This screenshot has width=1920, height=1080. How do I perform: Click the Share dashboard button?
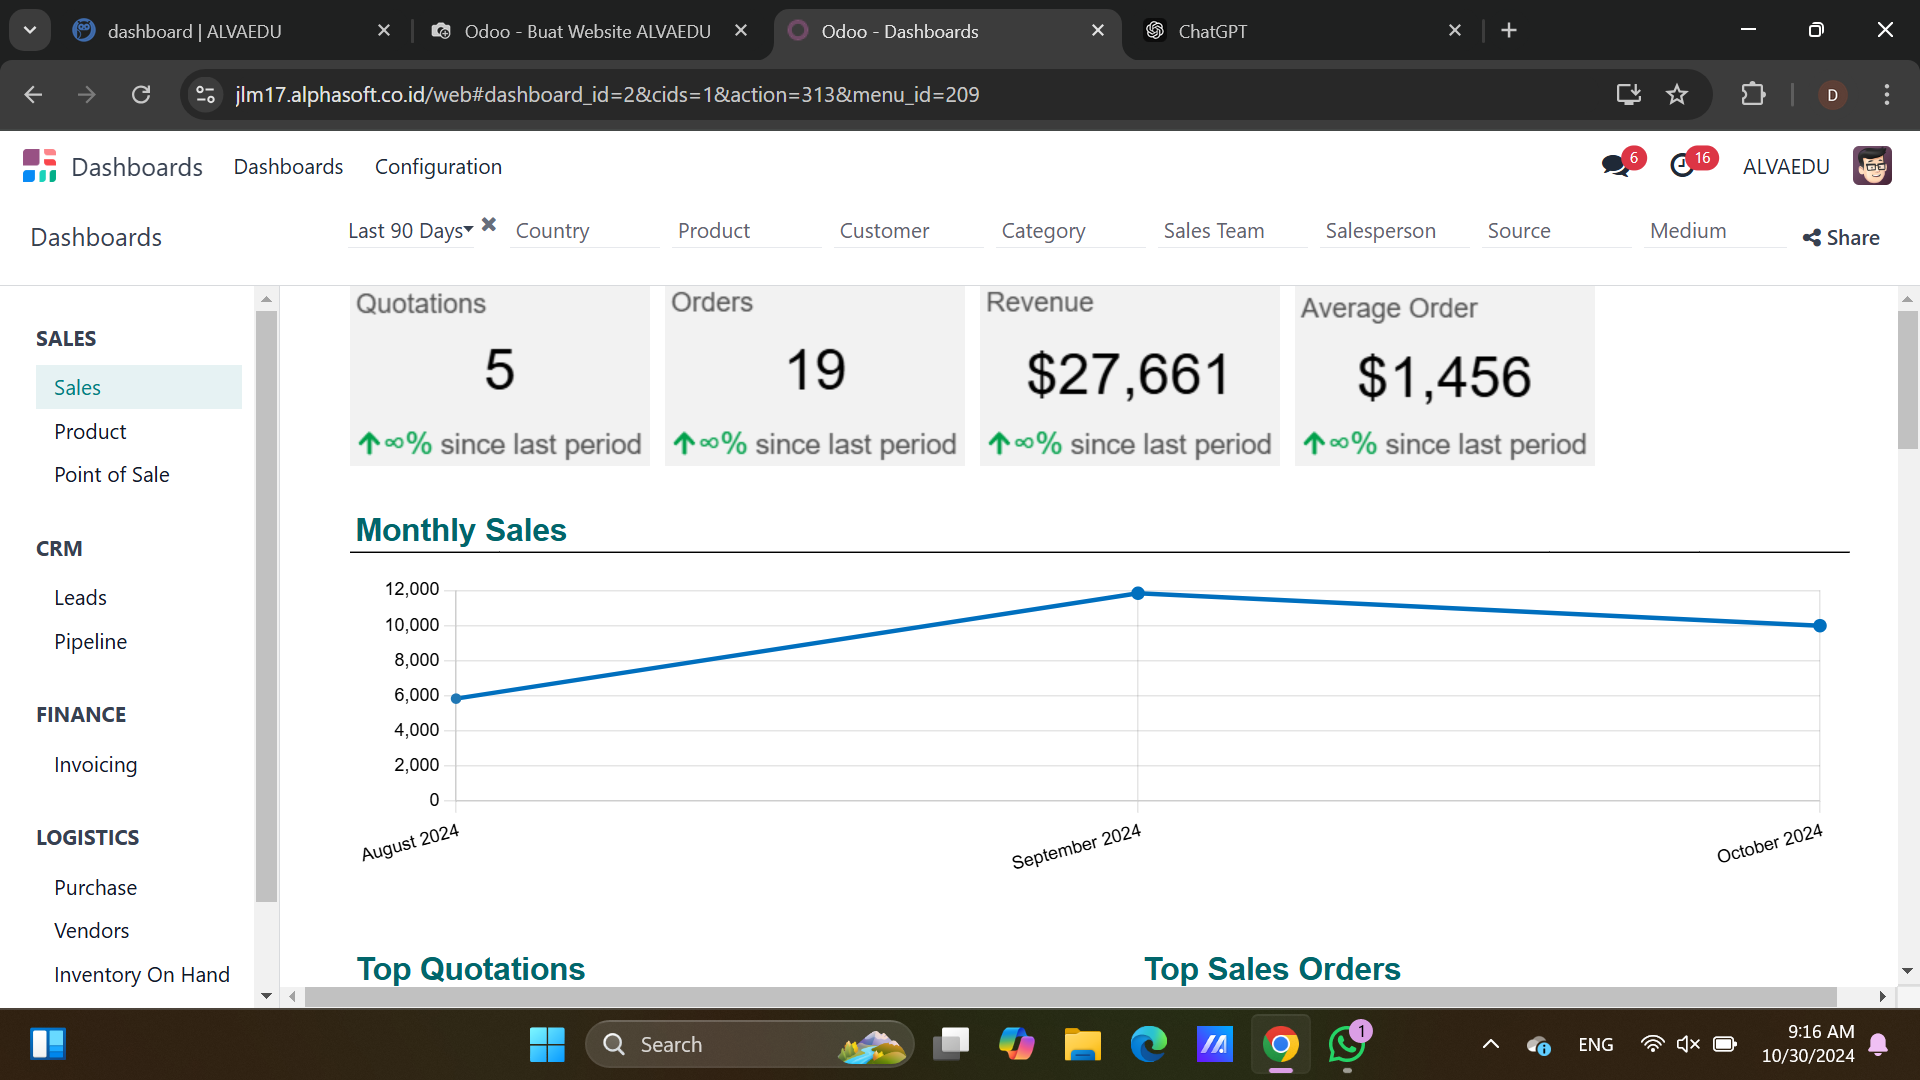[x=1841, y=238]
